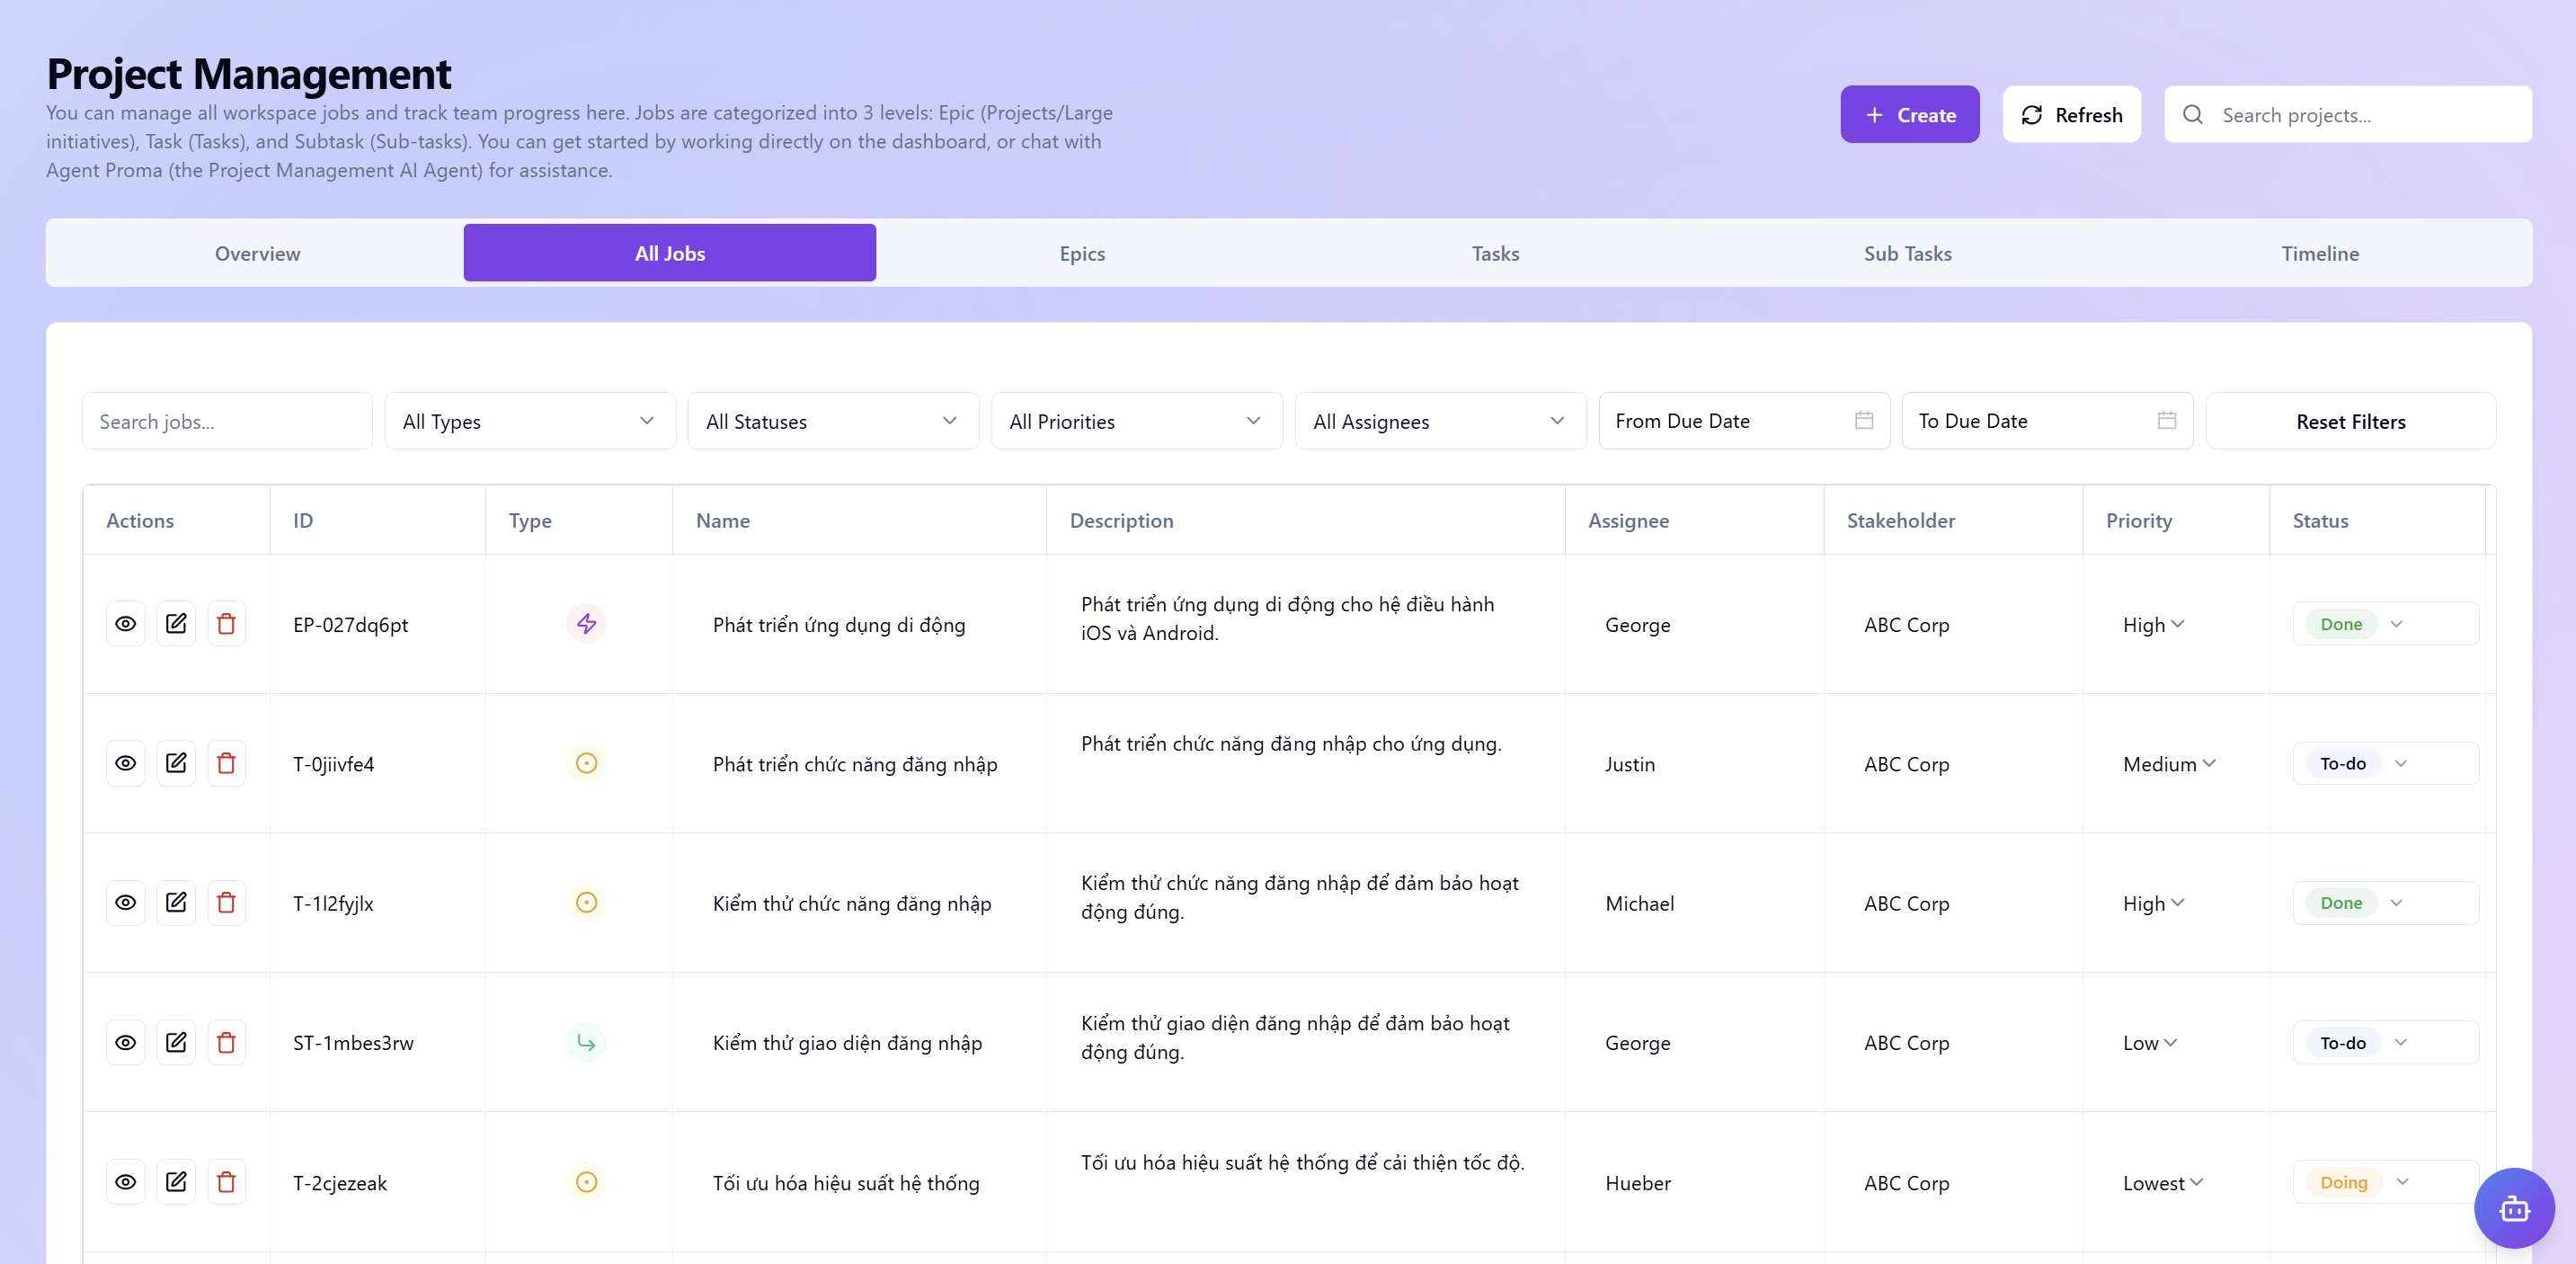The image size is (2576, 1264).
Task: Create a new job
Action: (1909, 114)
